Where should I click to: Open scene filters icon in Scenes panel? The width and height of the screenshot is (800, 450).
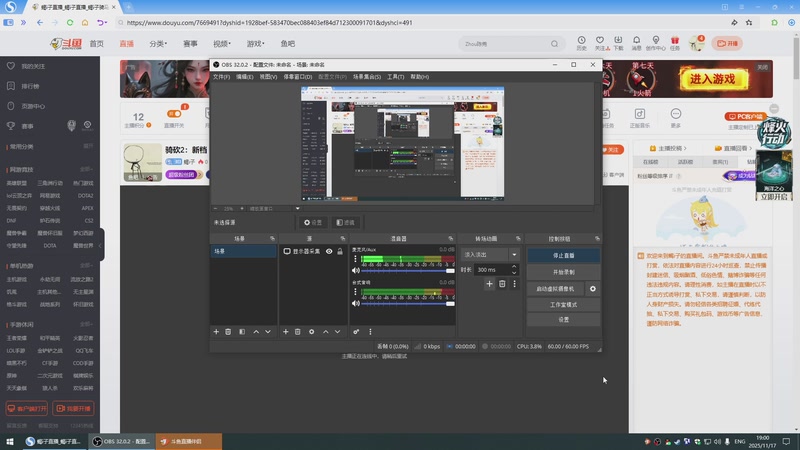point(242,332)
